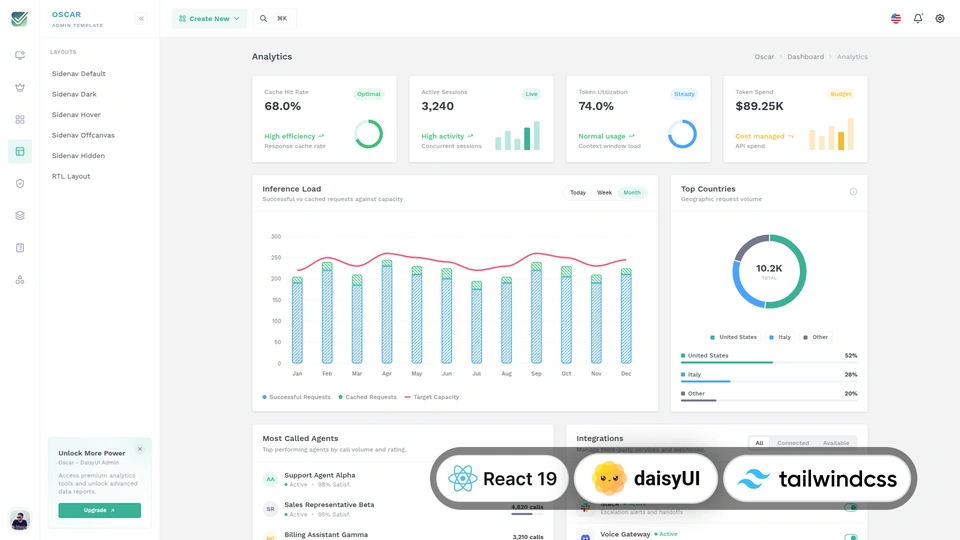Screen dimensions: 960x540
Task: Open the Sidenav Hover layout
Action: pos(76,114)
